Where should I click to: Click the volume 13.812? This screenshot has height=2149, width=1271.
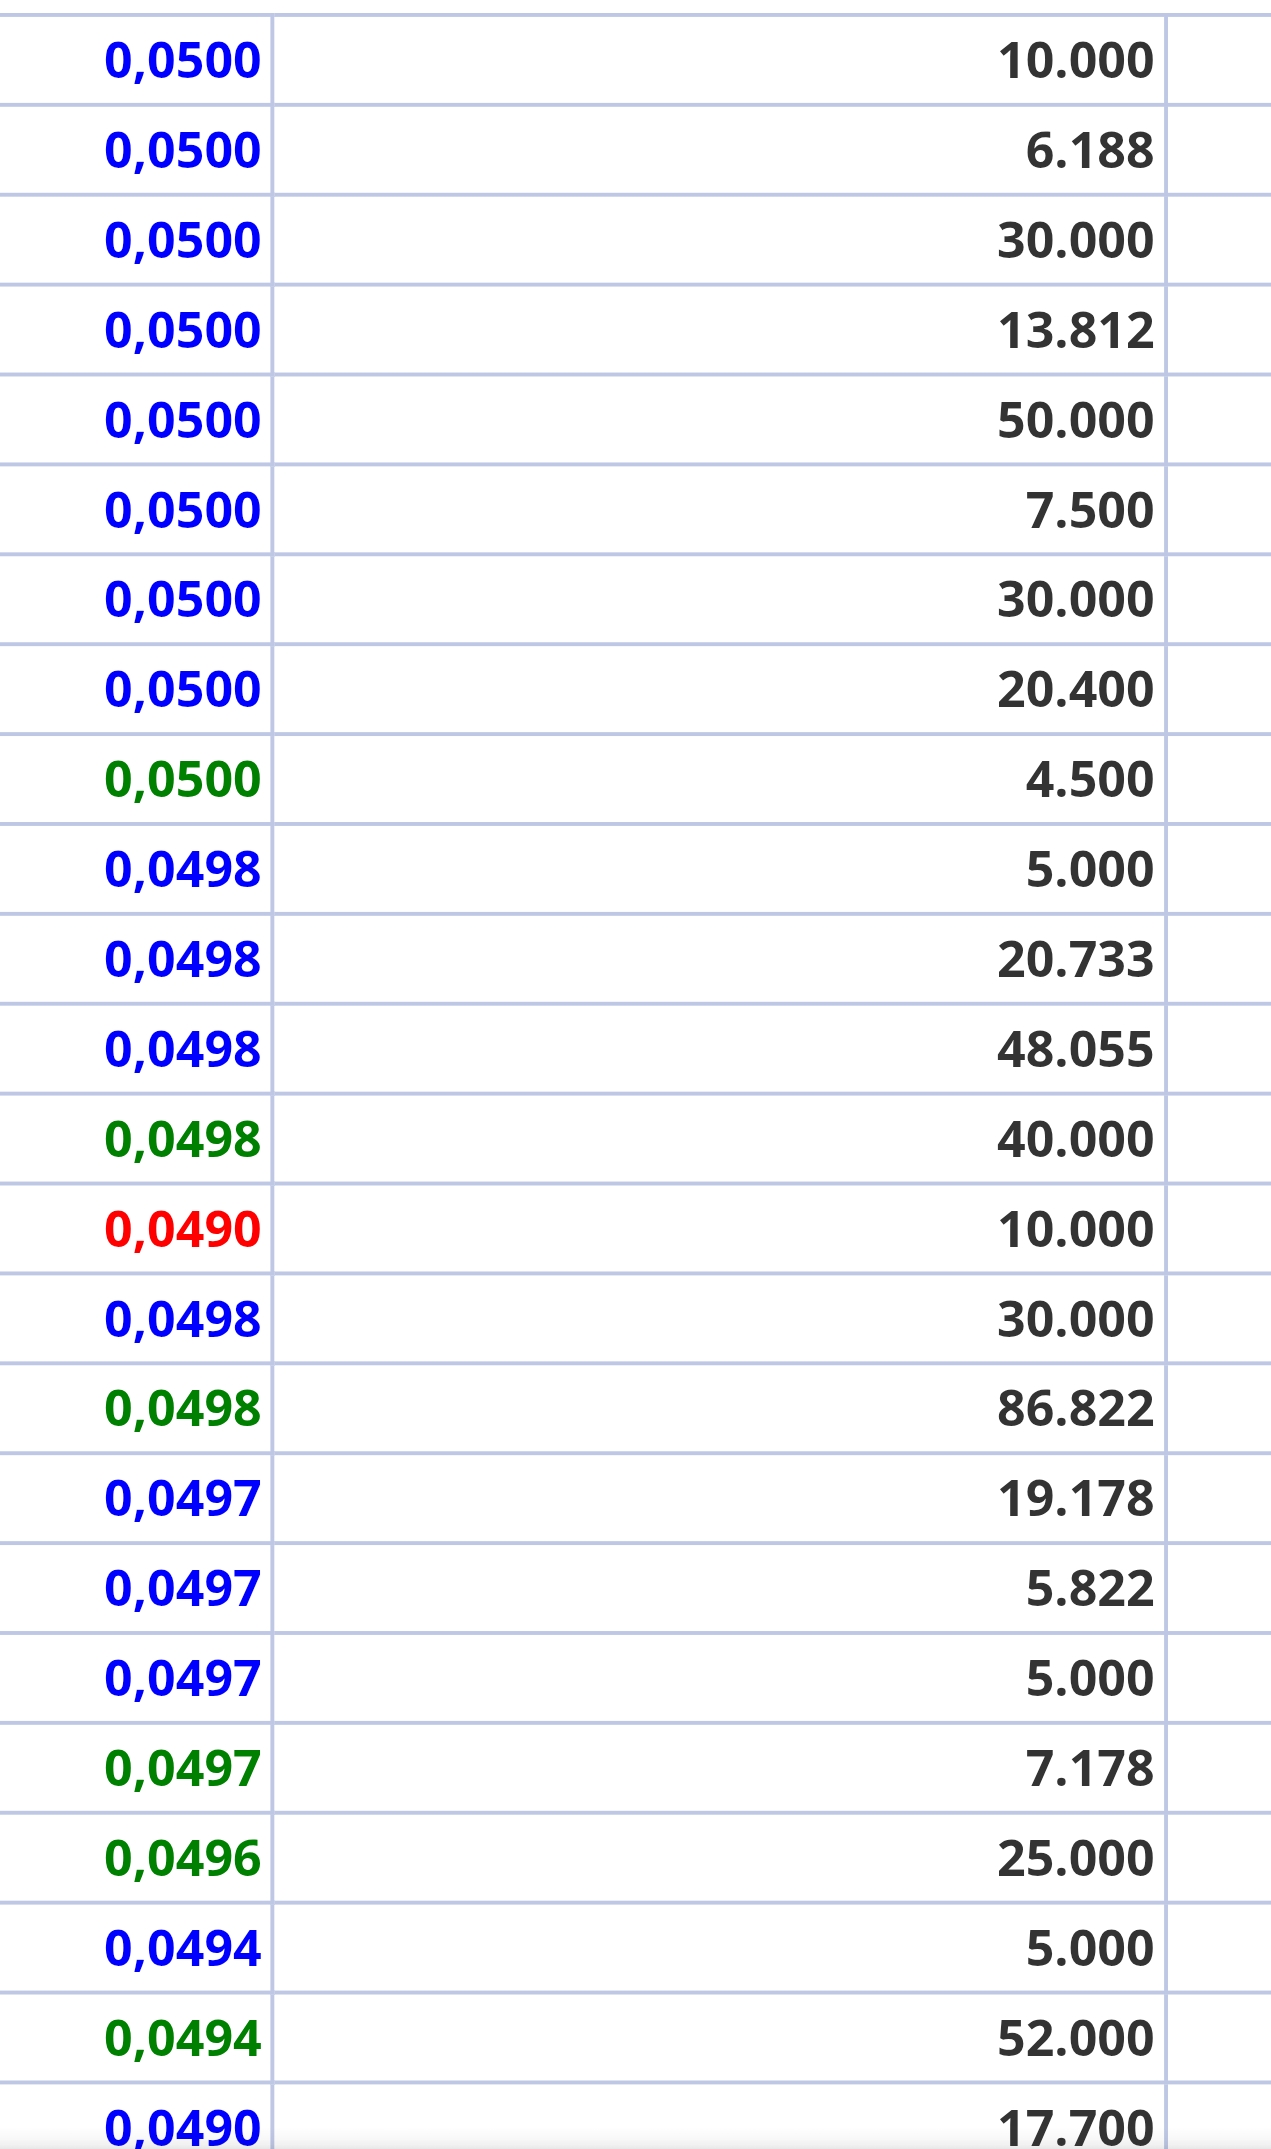pos(1075,331)
